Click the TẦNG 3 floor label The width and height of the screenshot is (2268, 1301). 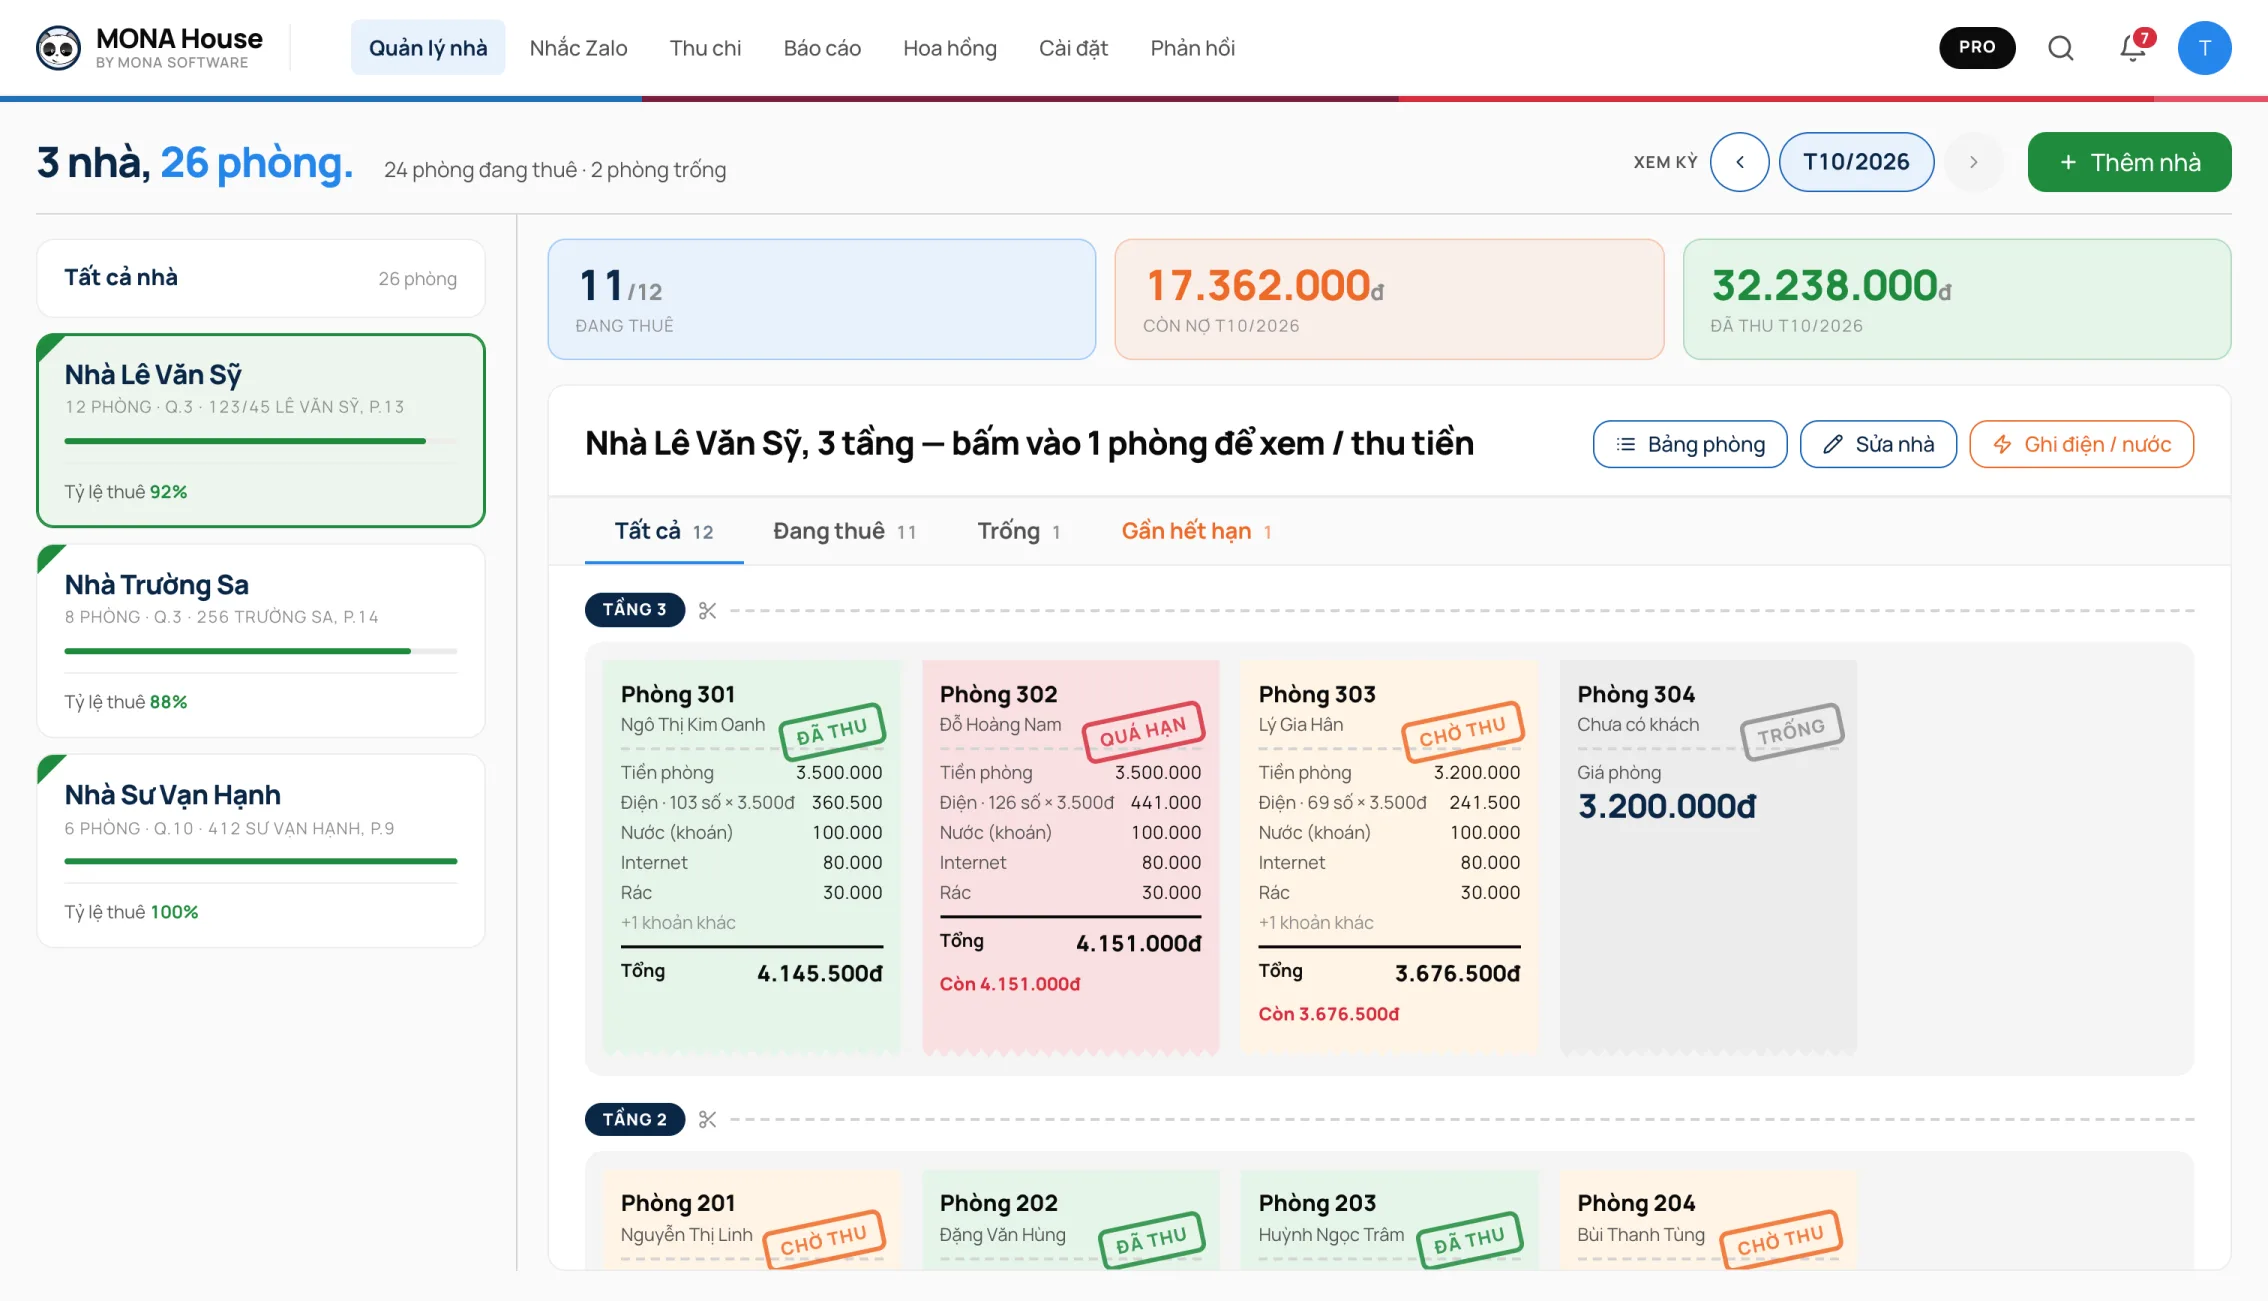point(634,609)
